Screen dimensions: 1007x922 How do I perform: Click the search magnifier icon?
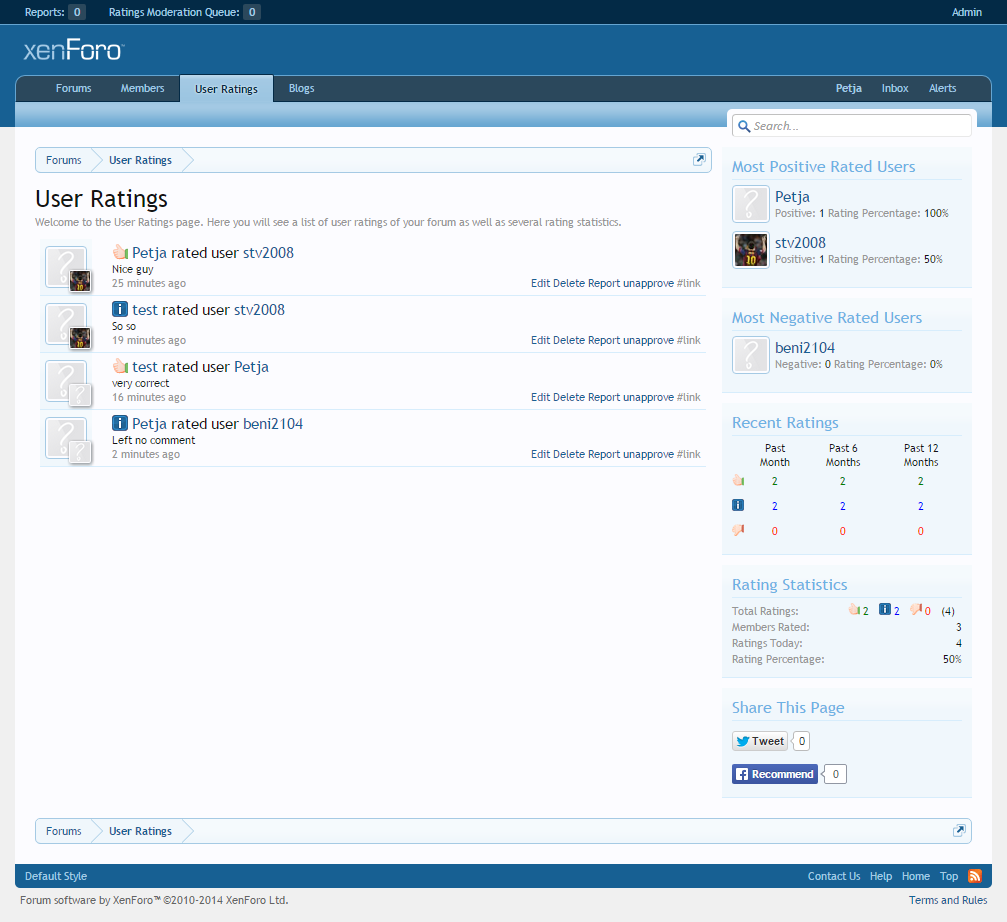(x=744, y=126)
